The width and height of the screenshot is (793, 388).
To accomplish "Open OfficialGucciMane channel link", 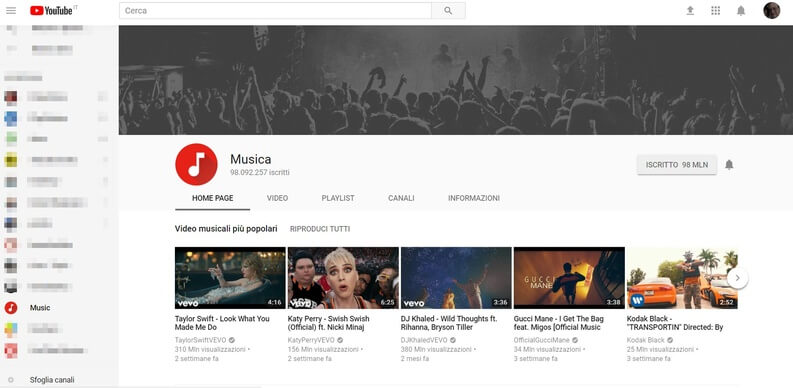I will (x=542, y=340).
